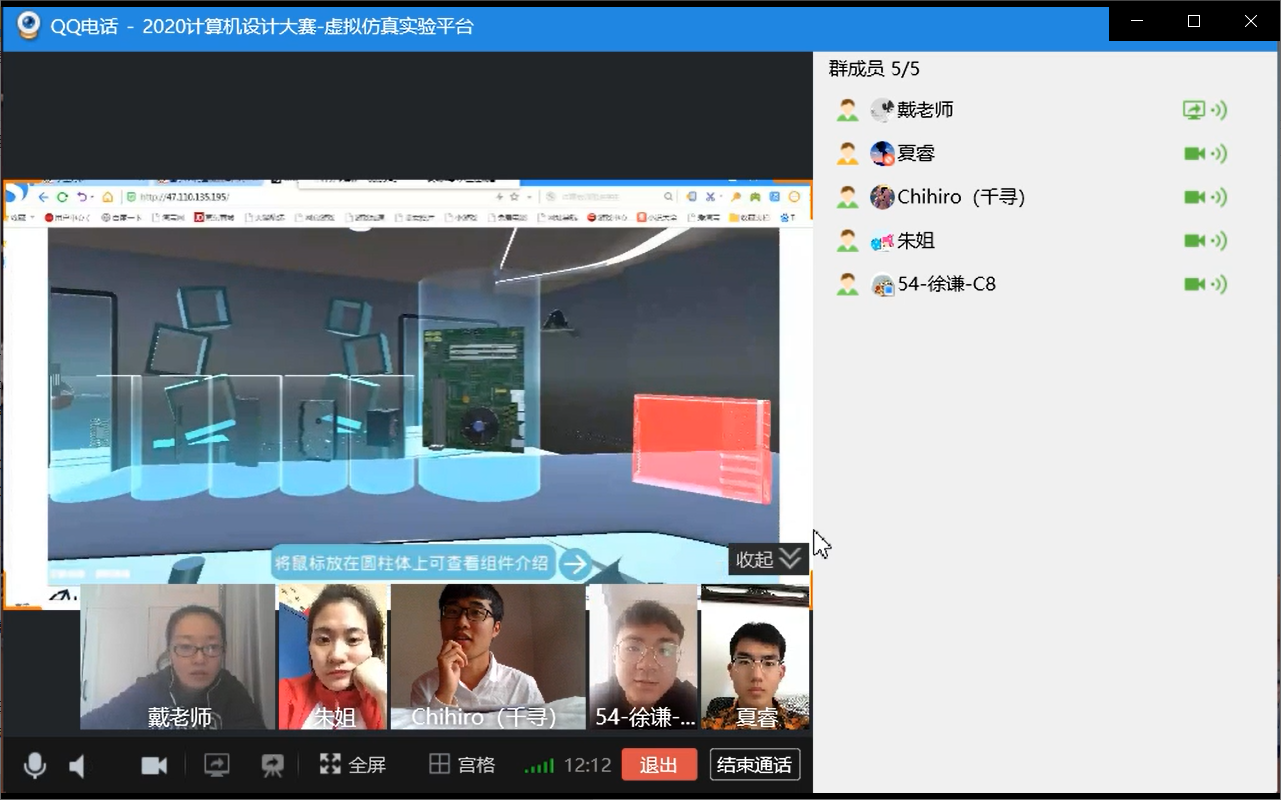The height and width of the screenshot is (800, 1281).
Task: Mute the microphone in the call toolbar
Action: (x=35, y=766)
